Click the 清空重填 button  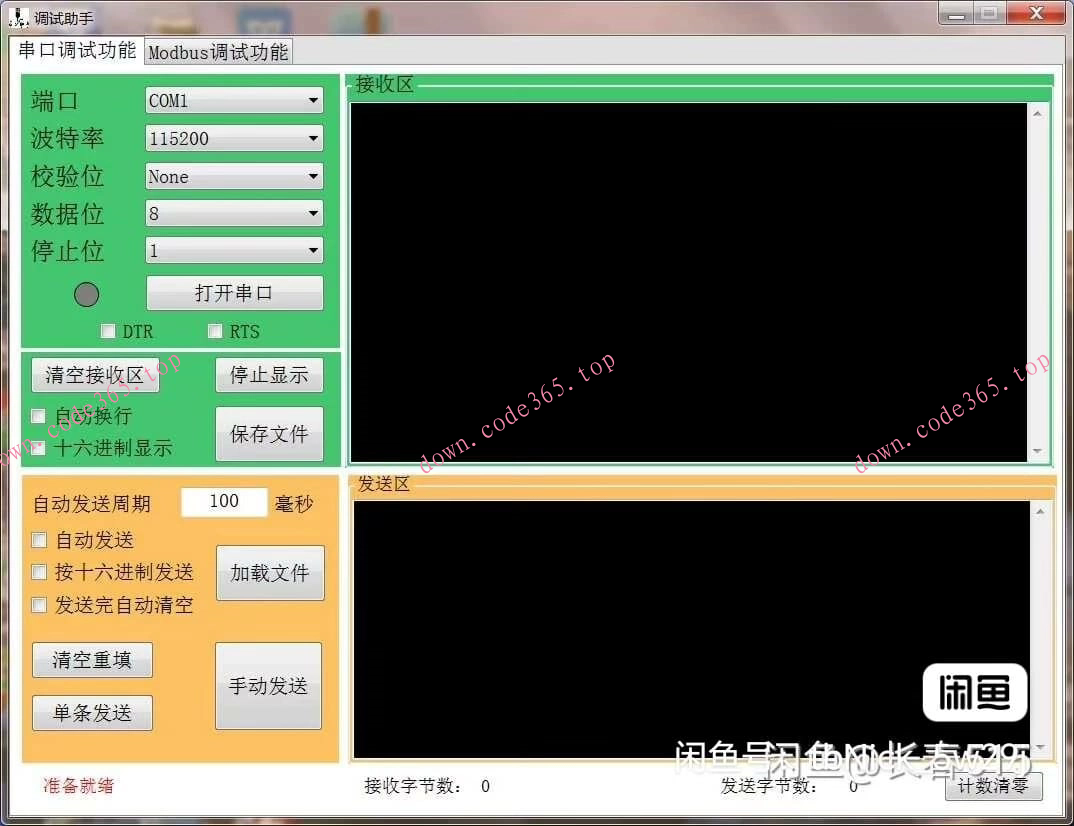92,660
